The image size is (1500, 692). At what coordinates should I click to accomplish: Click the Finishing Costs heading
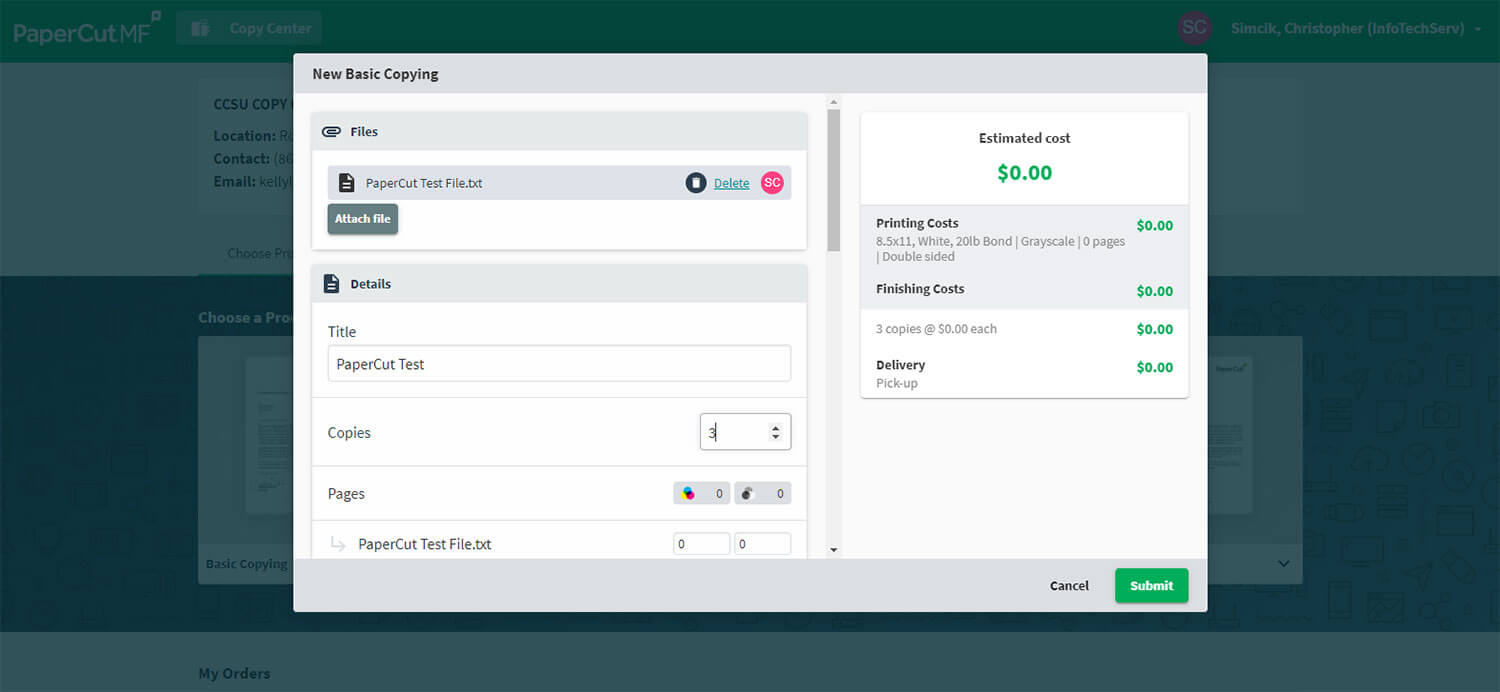click(x=920, y=289)
